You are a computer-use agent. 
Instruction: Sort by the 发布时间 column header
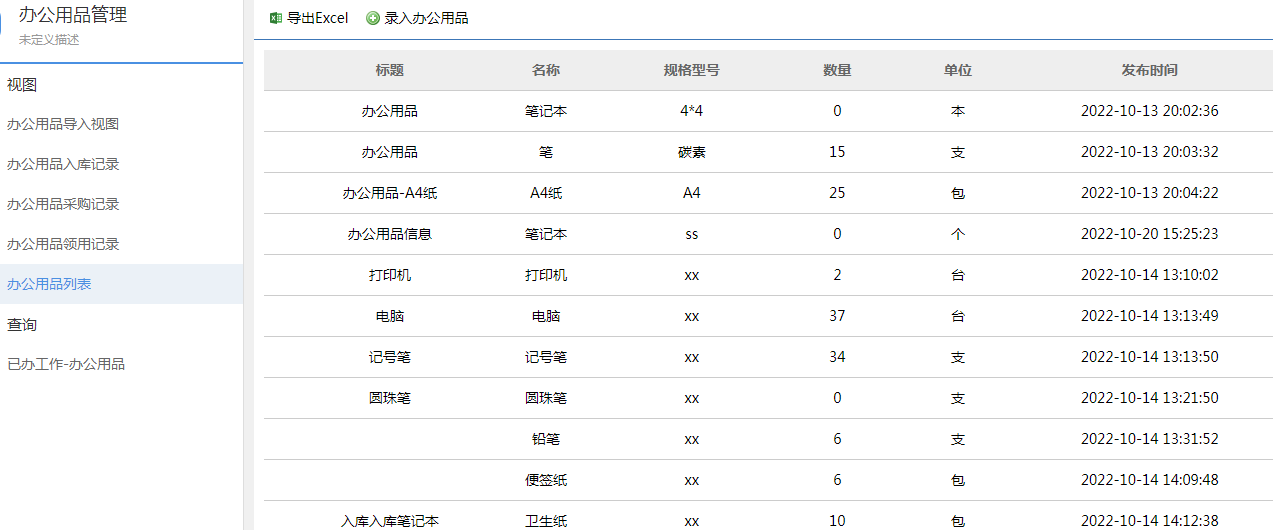coord(1150,70)
